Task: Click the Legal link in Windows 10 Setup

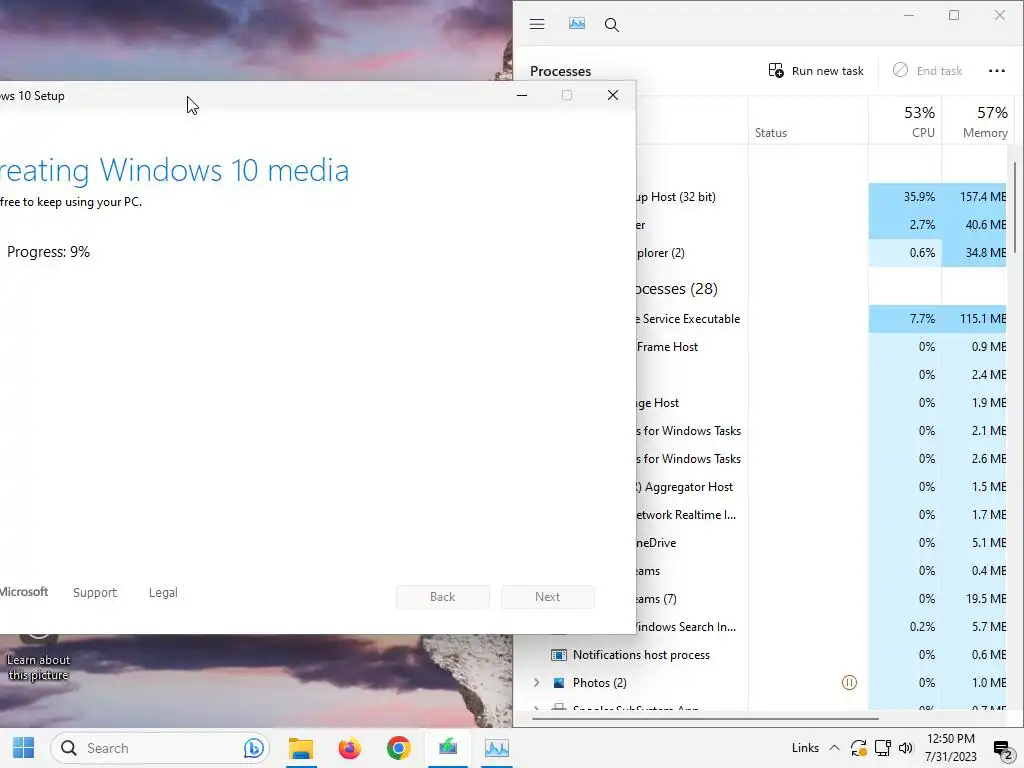Action: 163,592
